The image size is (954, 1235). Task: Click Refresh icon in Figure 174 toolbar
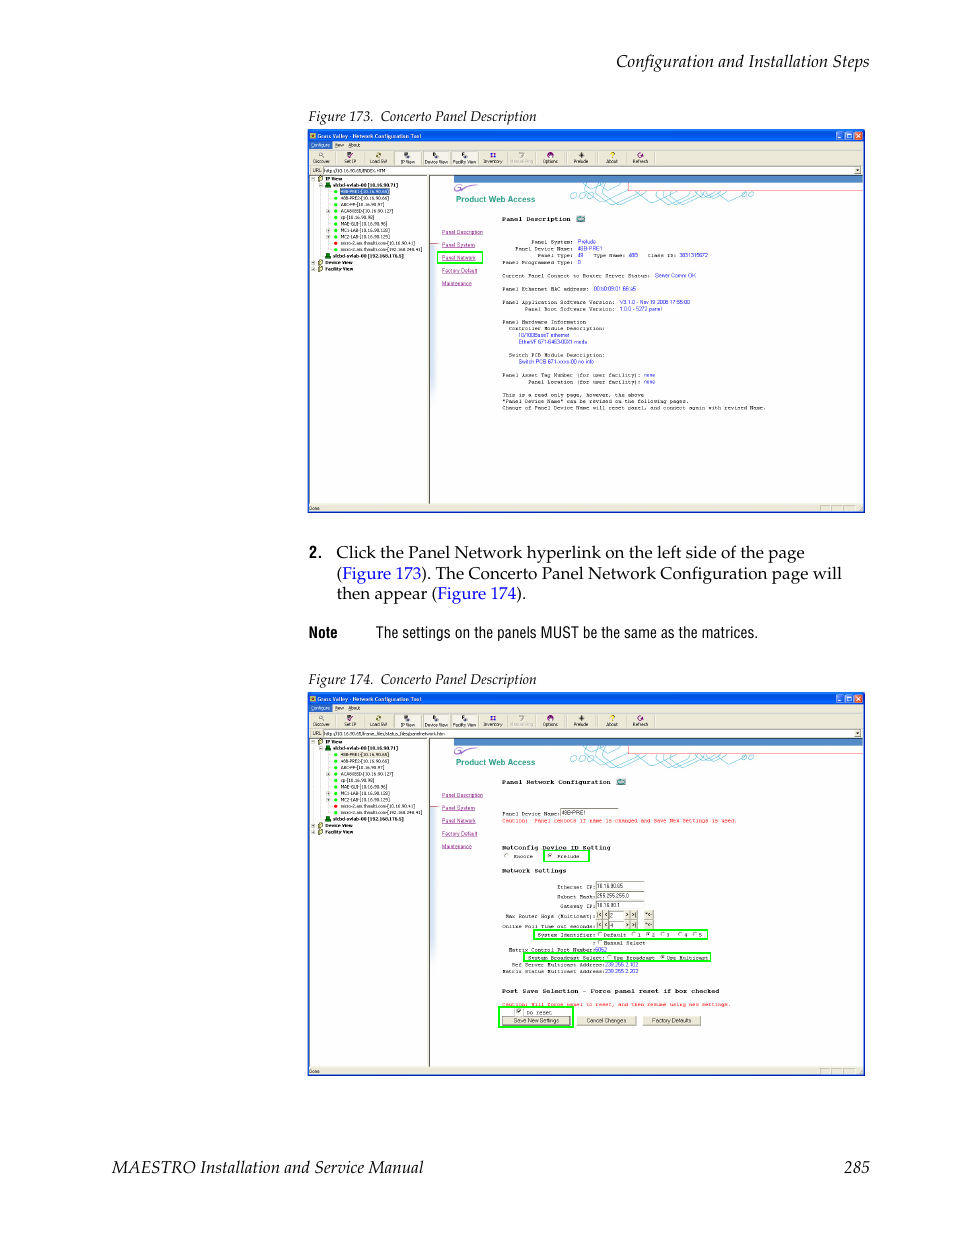(640, 720)
